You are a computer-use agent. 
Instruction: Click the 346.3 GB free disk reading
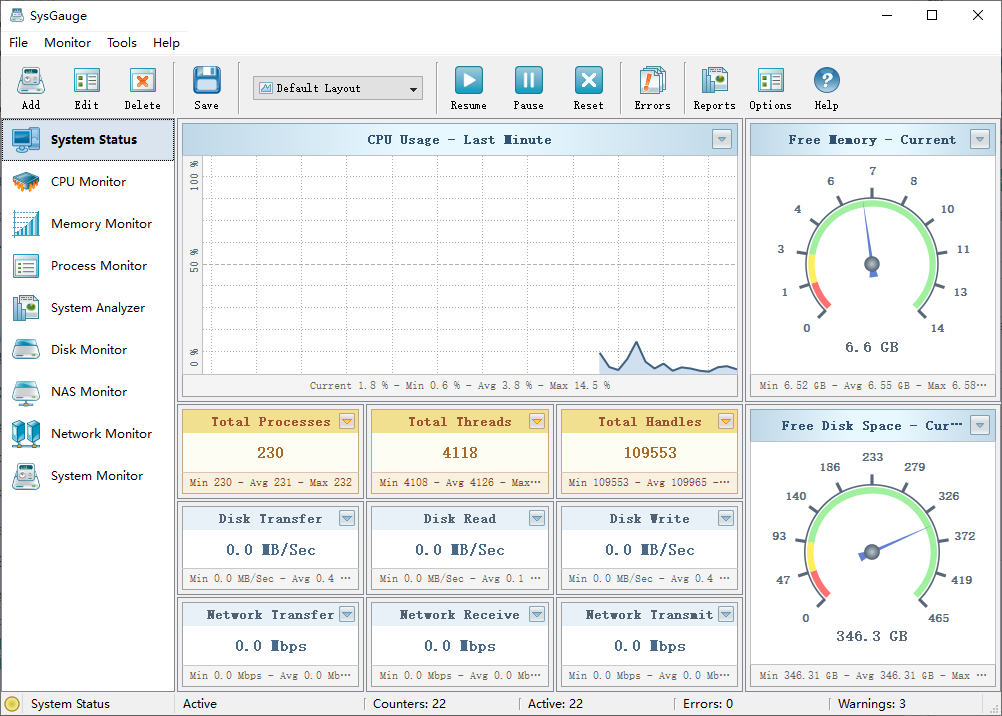tap(872, 636)
